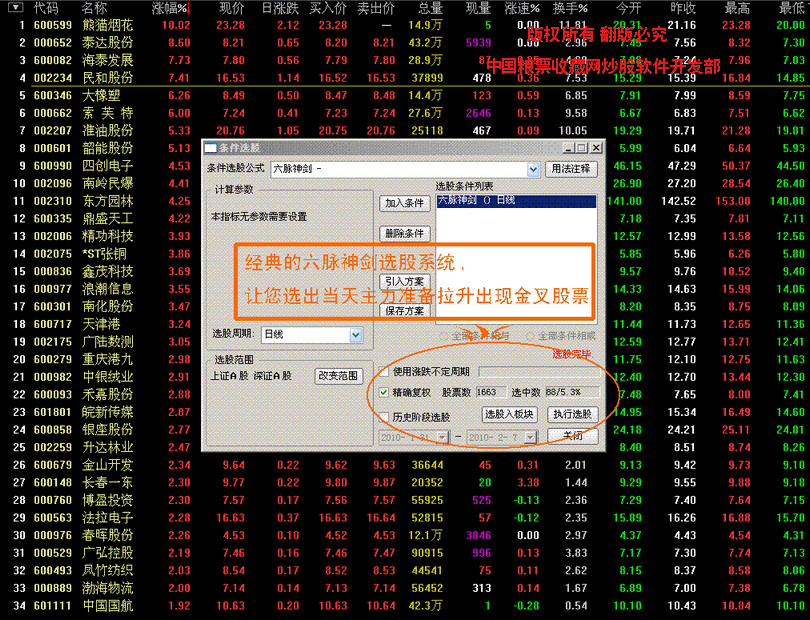Sort by the 代码 column header
The width and height of the screenshot is (810, 620).
pos(45,8)
